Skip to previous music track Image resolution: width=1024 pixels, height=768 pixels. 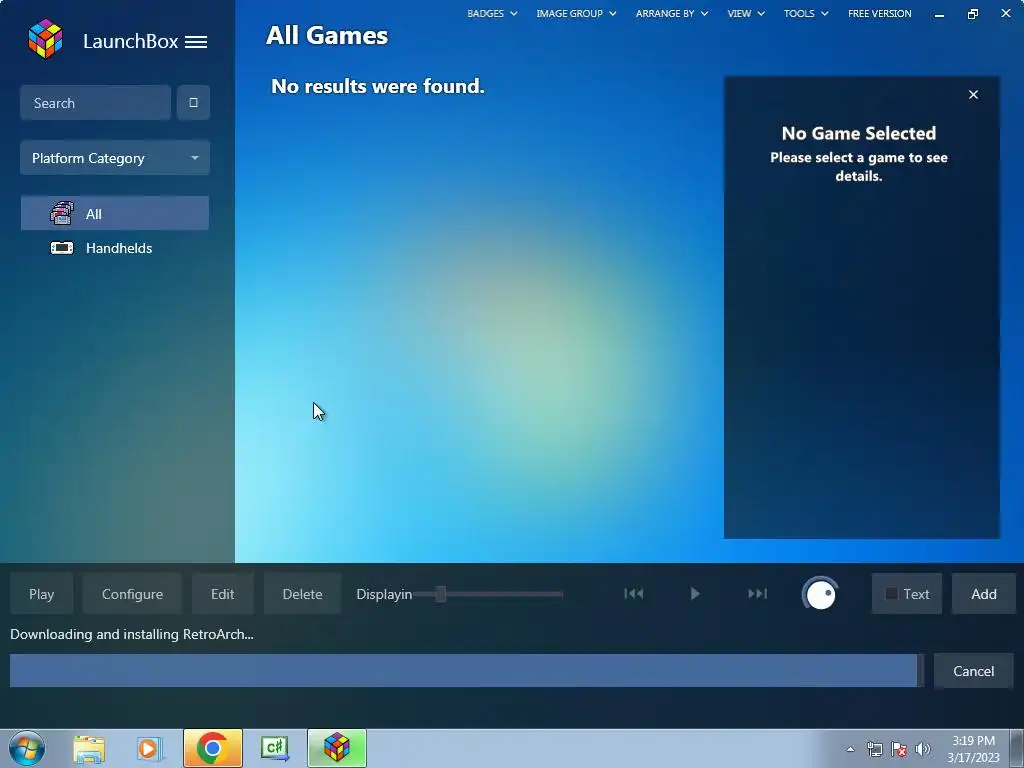point(633,594)
